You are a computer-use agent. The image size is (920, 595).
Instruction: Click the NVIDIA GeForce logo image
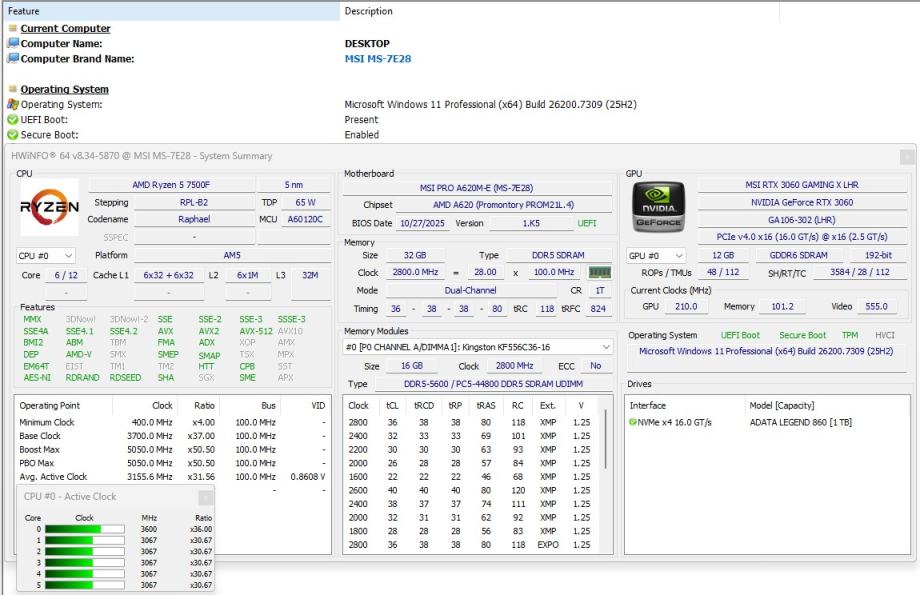658,207
